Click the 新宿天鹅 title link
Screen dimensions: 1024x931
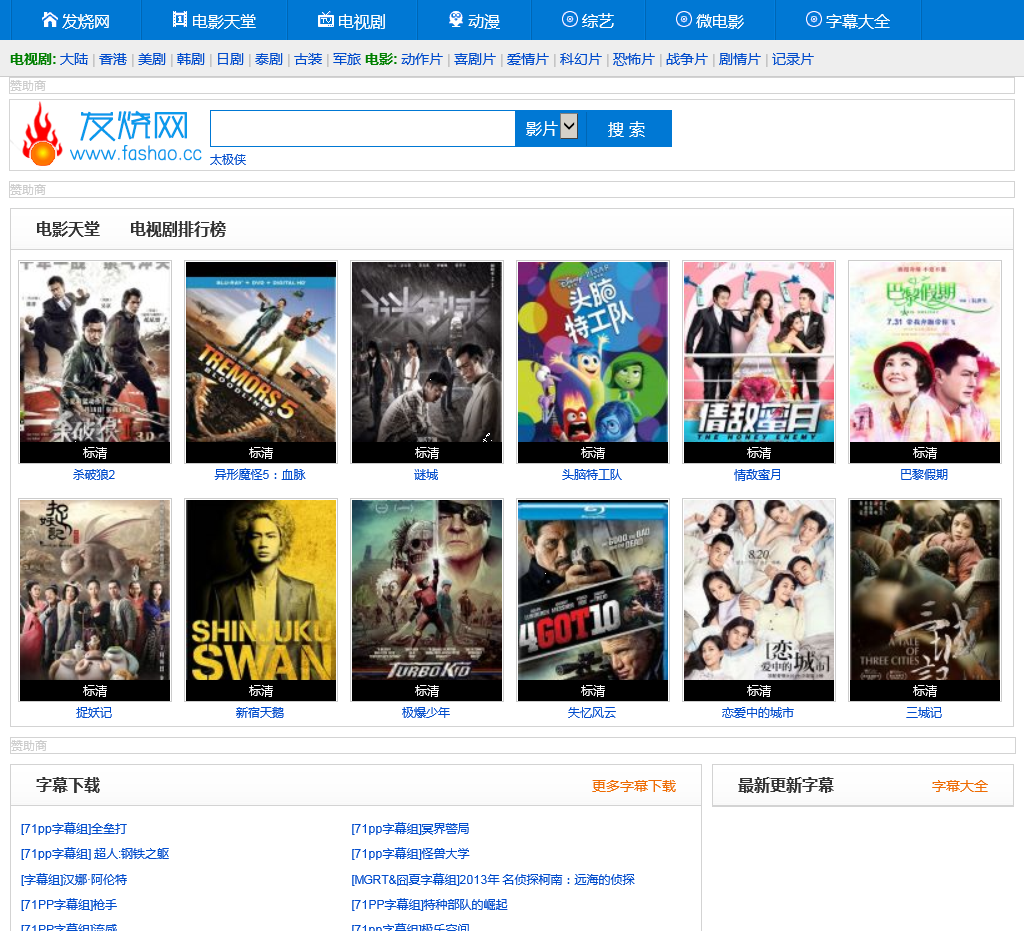coord(260,713)
